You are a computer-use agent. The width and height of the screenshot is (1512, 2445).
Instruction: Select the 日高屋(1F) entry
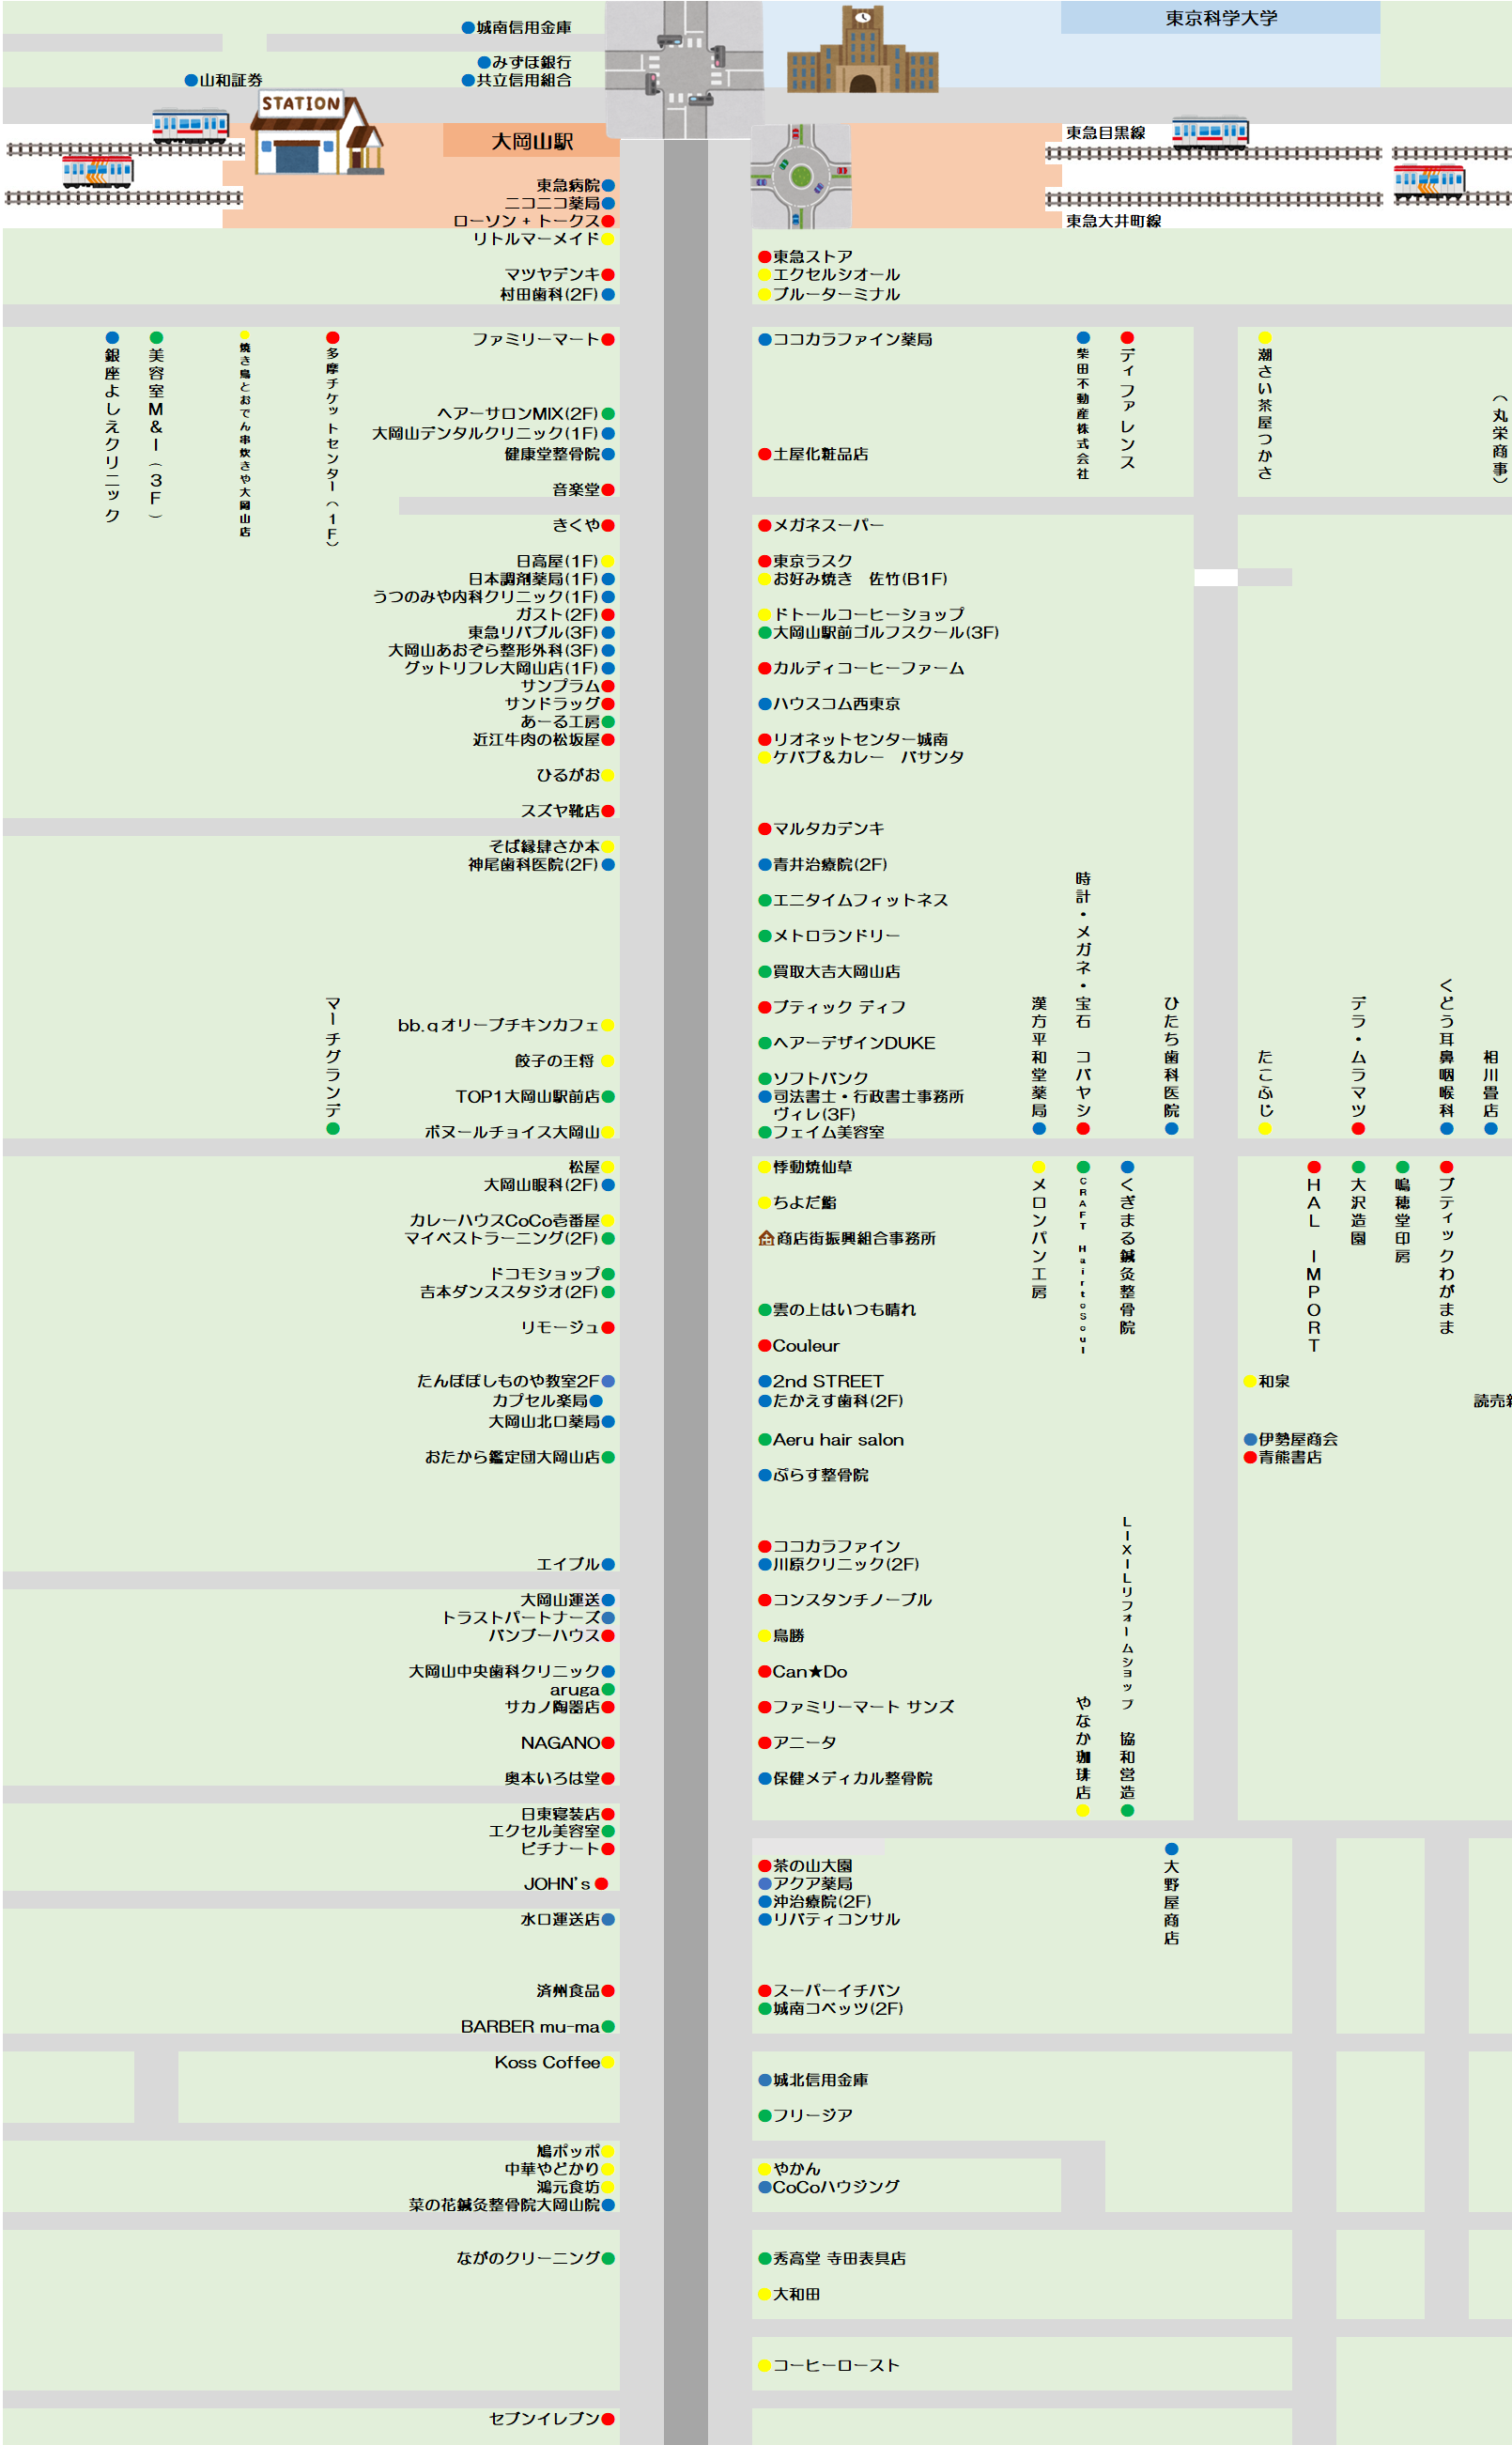click(565, 562)
